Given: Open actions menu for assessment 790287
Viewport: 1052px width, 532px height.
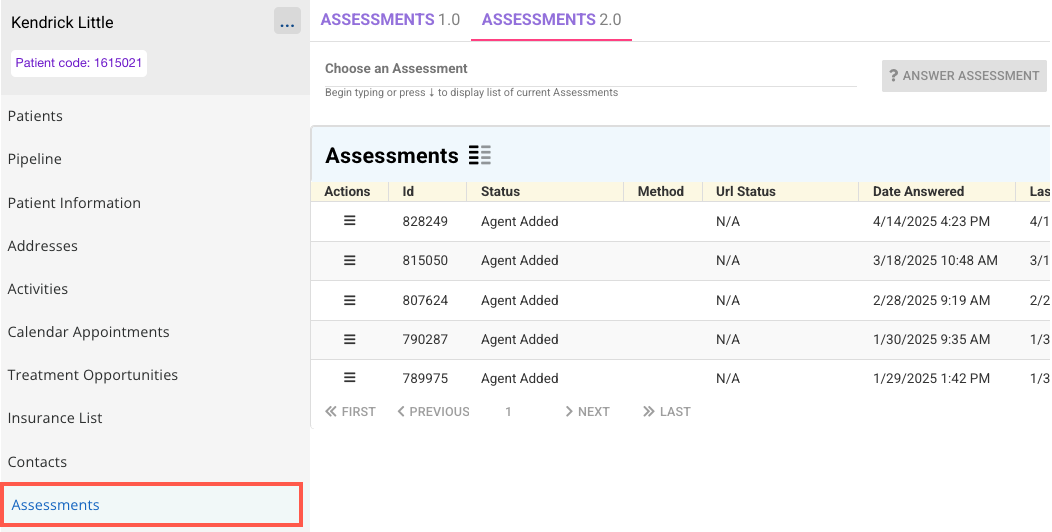Looking at the screenshot, I should point(350,339).
